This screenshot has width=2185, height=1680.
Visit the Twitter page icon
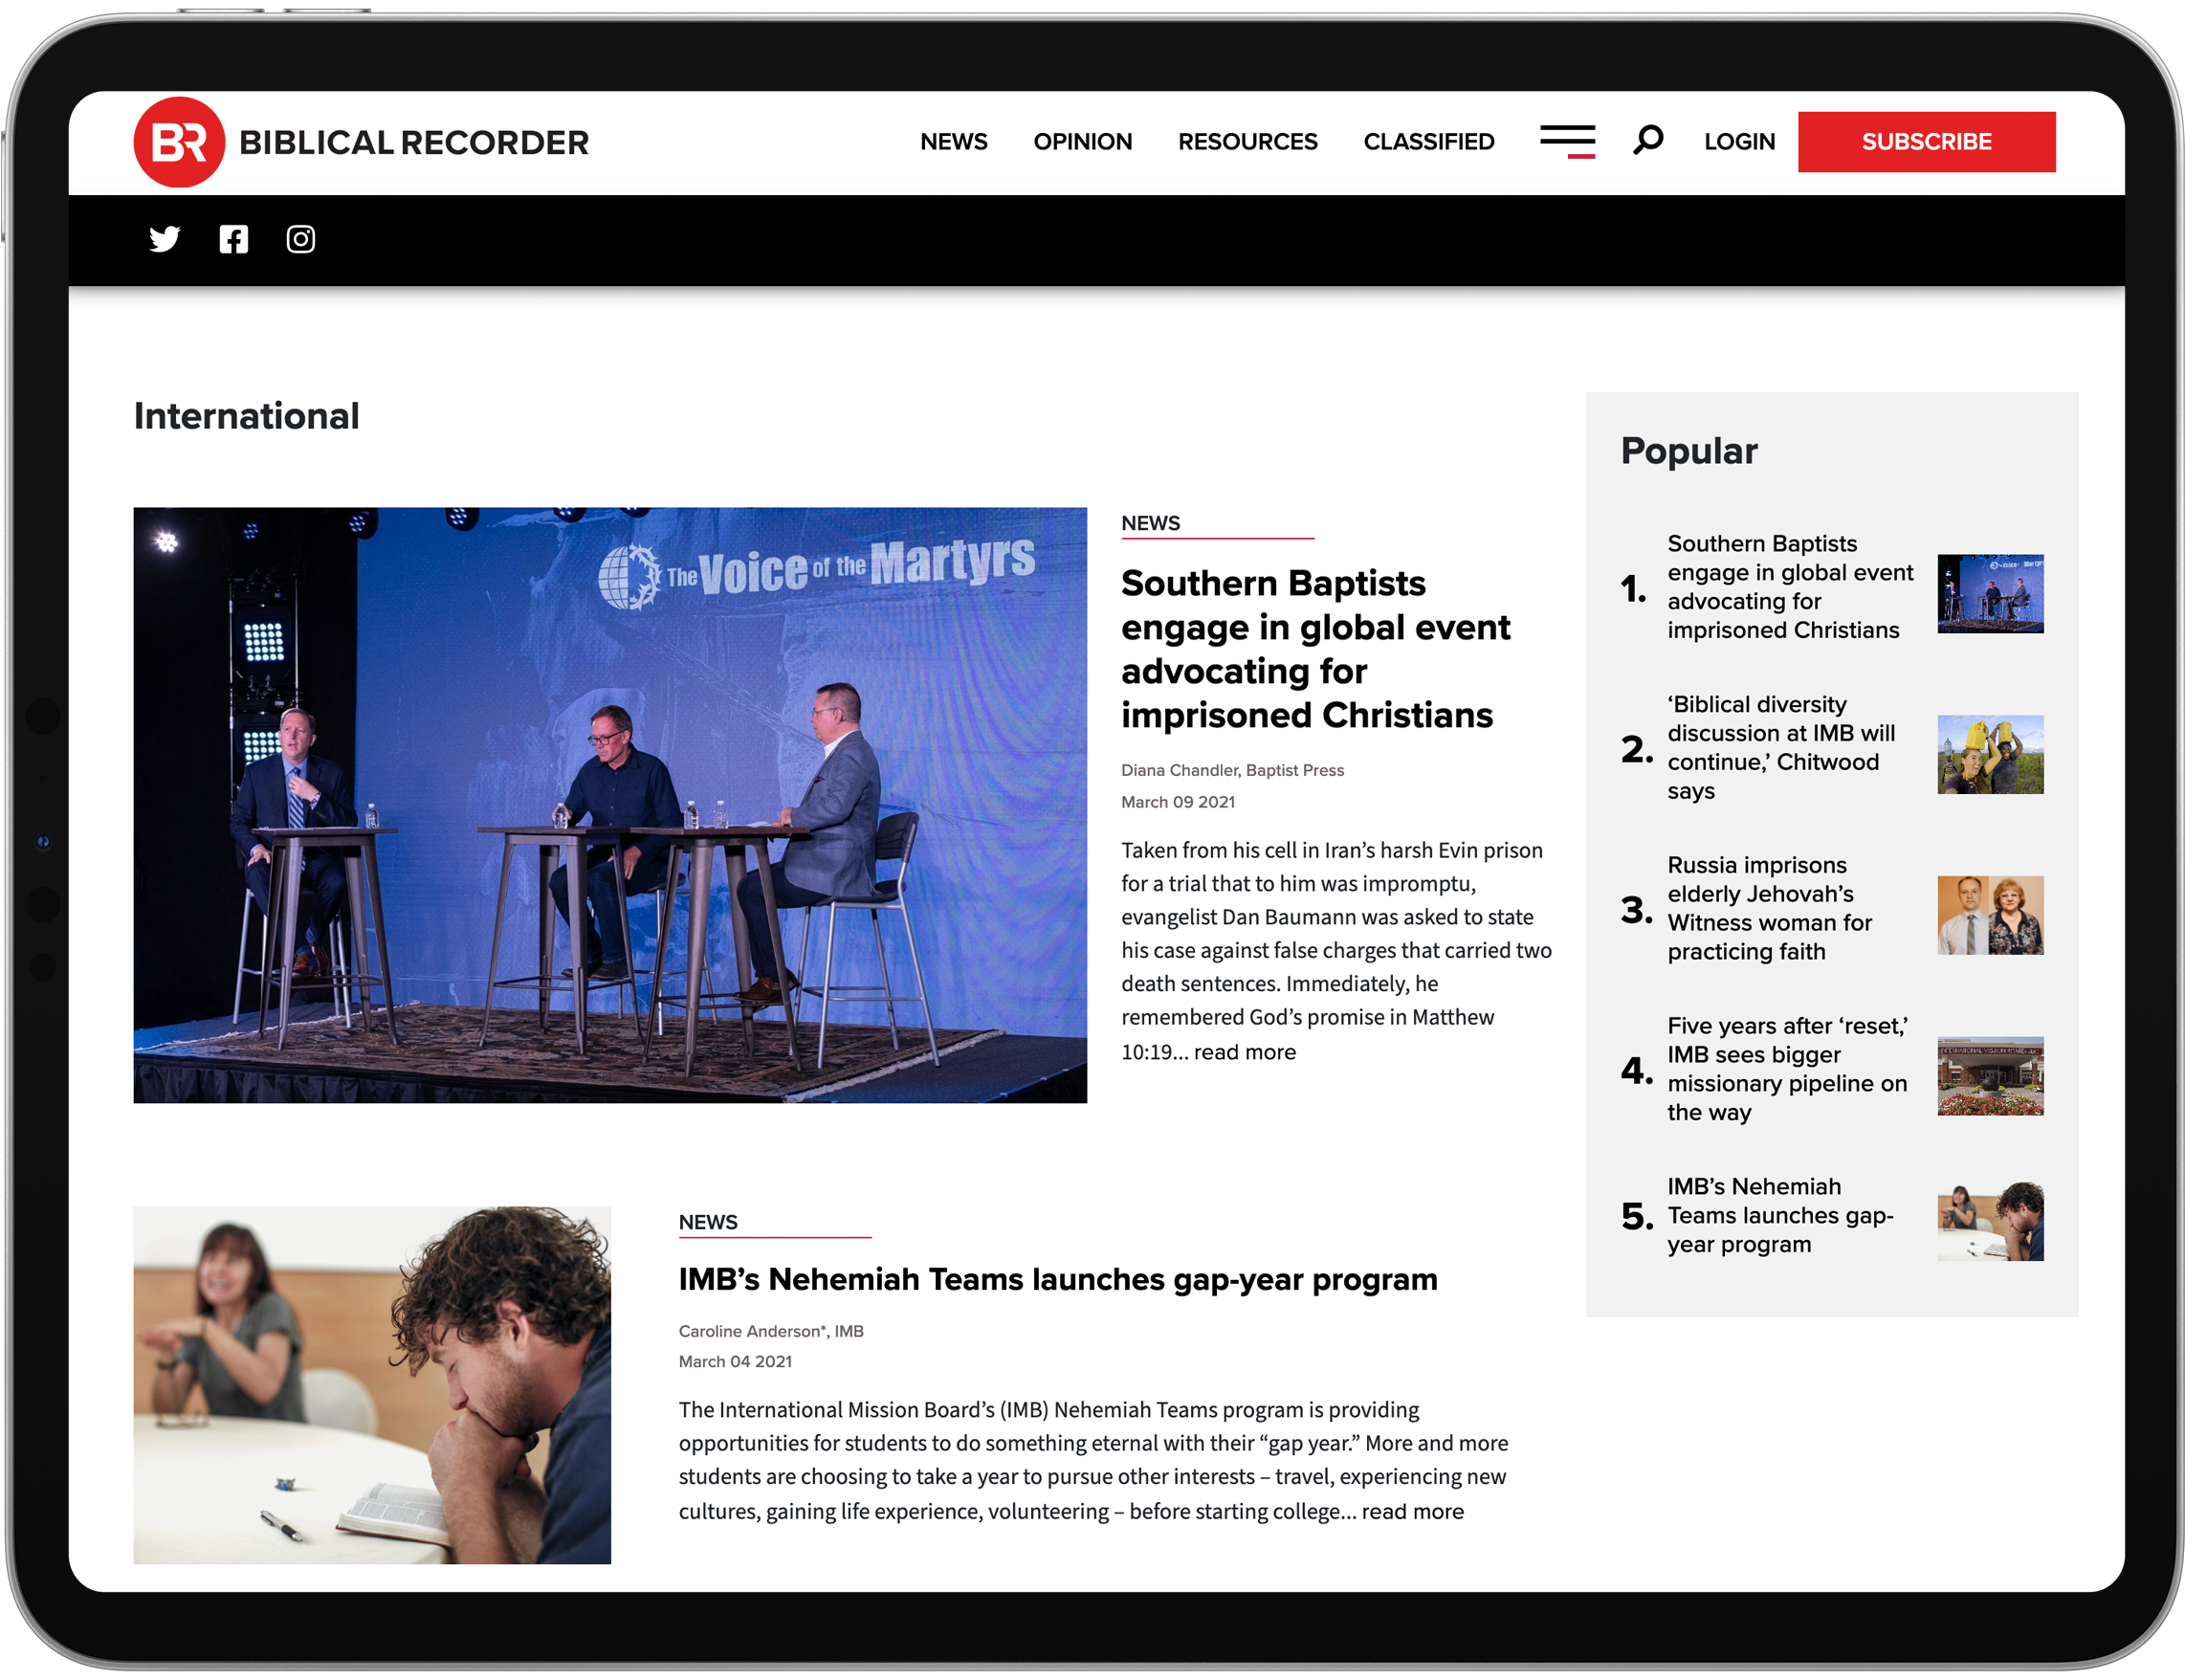click(165, 239)
